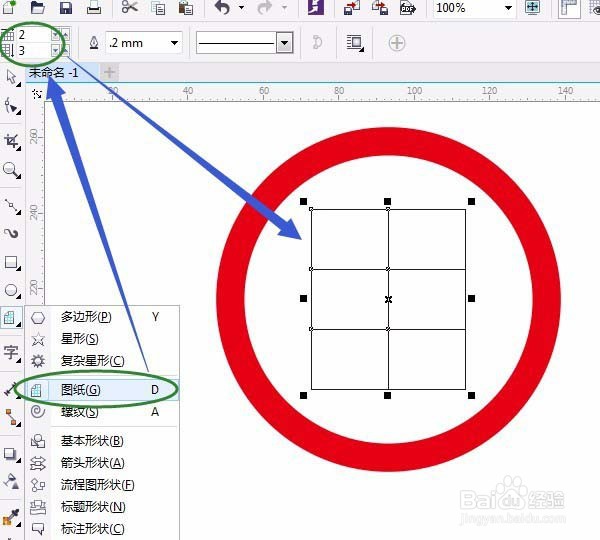The height and width of the screenshot is (540, 600).
Task: Click the greyed Redo arrow
Action: point(265,7)
